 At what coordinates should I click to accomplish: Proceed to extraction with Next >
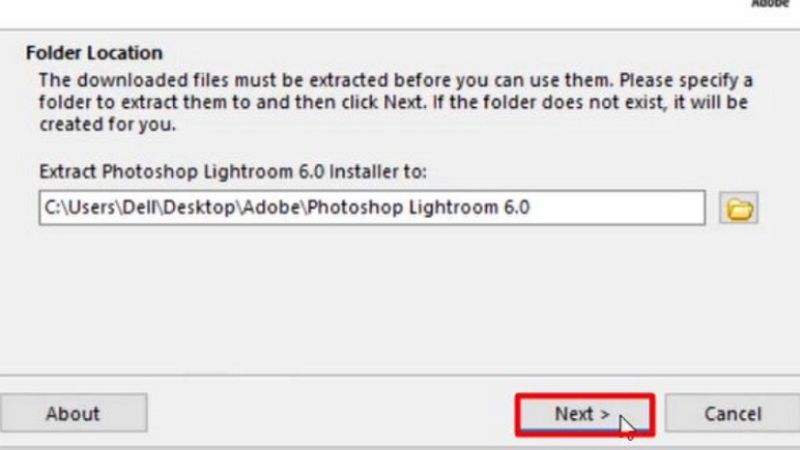tap(584, 413)
